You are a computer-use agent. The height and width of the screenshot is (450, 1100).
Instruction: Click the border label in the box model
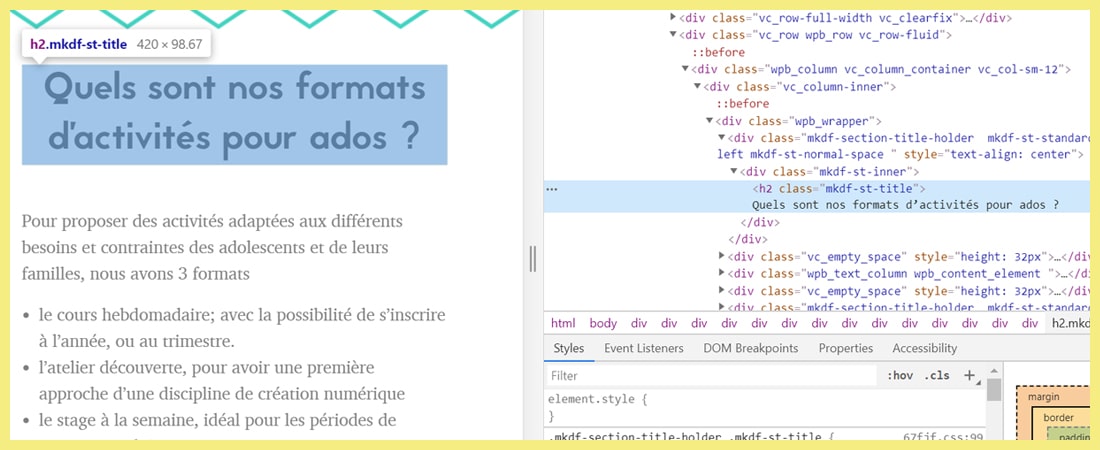[1058, 418]
